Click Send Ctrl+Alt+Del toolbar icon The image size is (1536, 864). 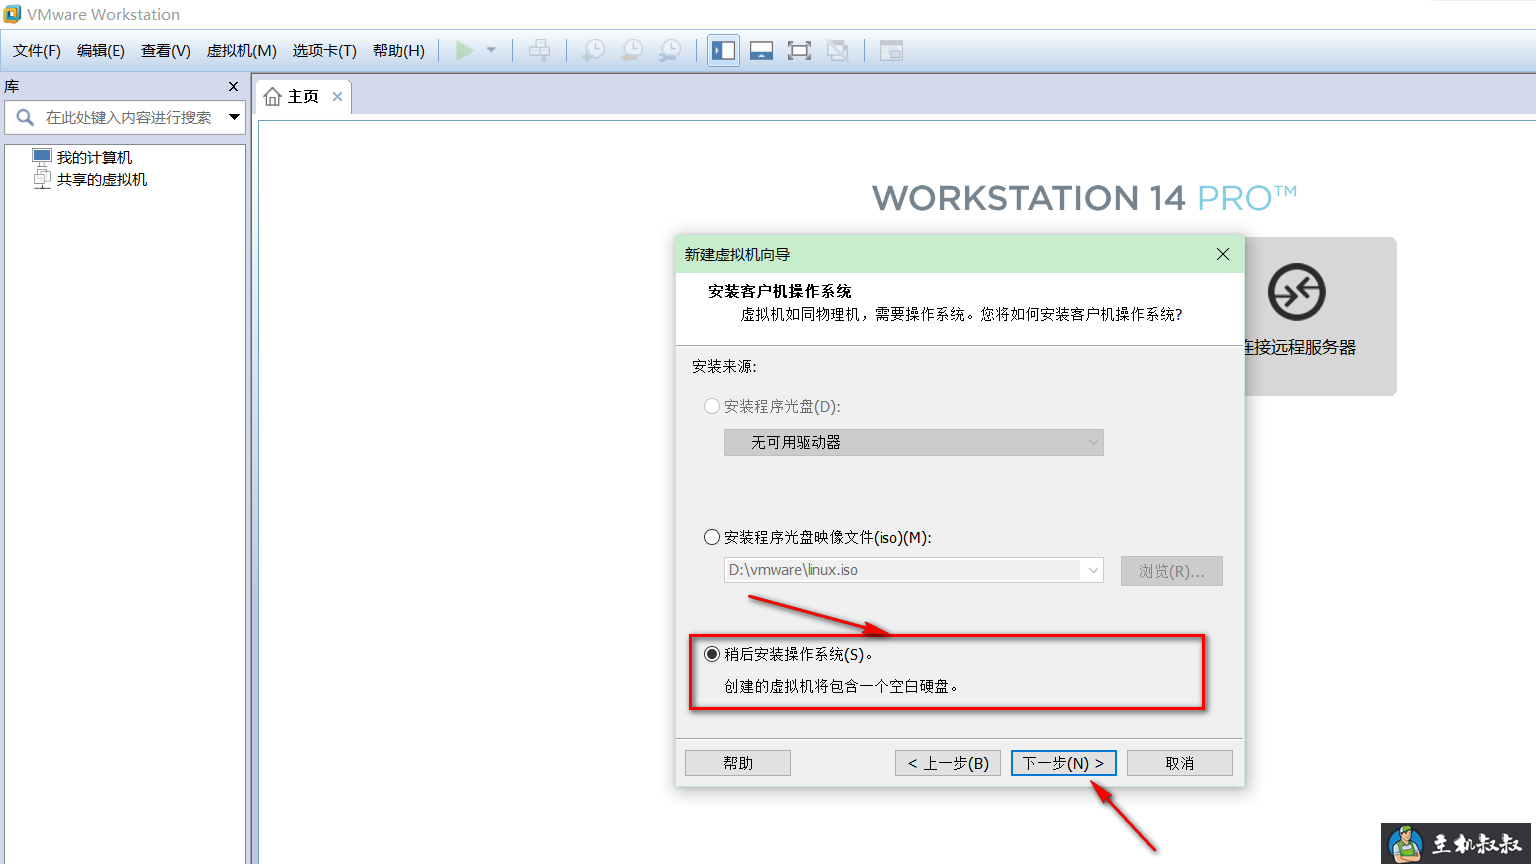point(539,50)
